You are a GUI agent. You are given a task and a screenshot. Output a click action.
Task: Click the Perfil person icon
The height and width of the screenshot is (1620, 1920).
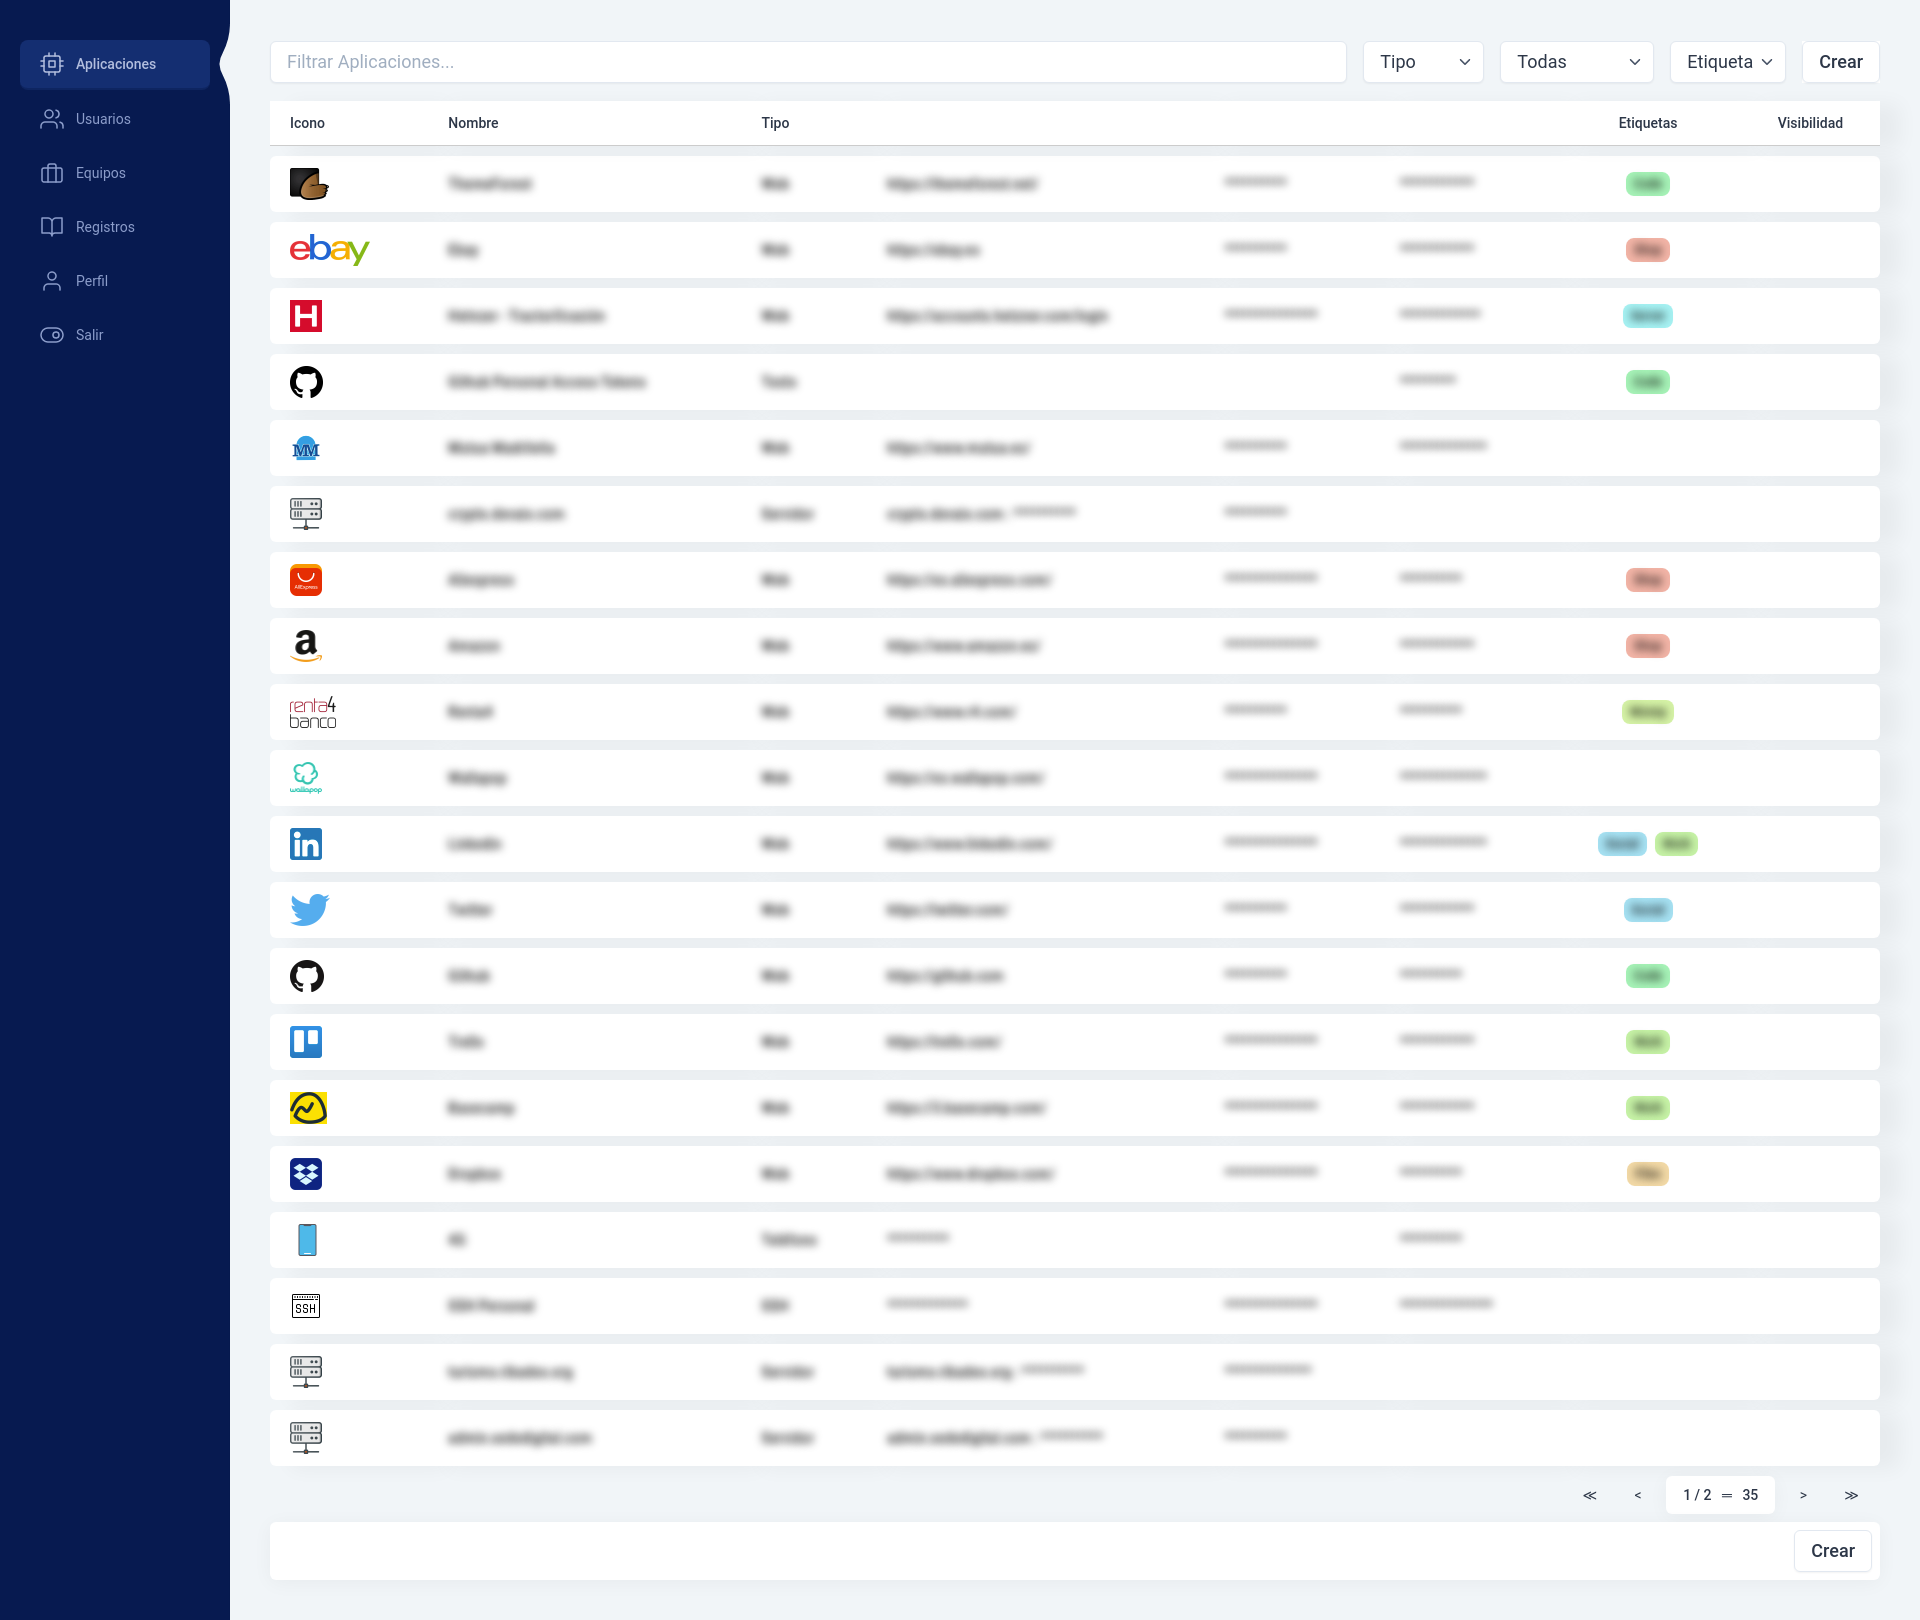coord(52,281)
